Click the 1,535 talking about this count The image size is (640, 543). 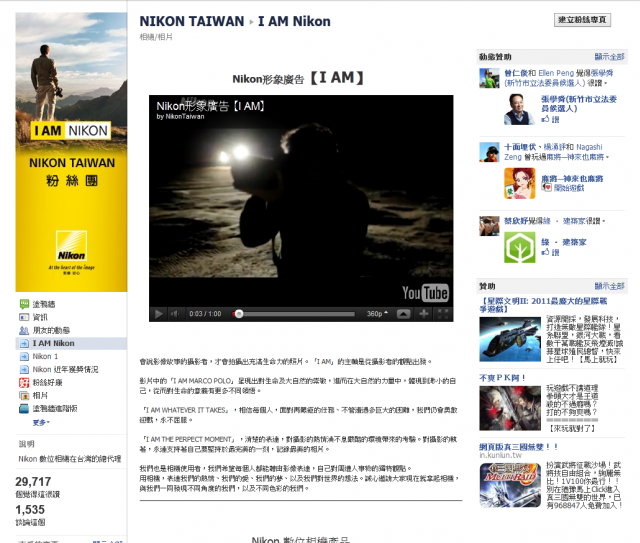tap(30, 510)
